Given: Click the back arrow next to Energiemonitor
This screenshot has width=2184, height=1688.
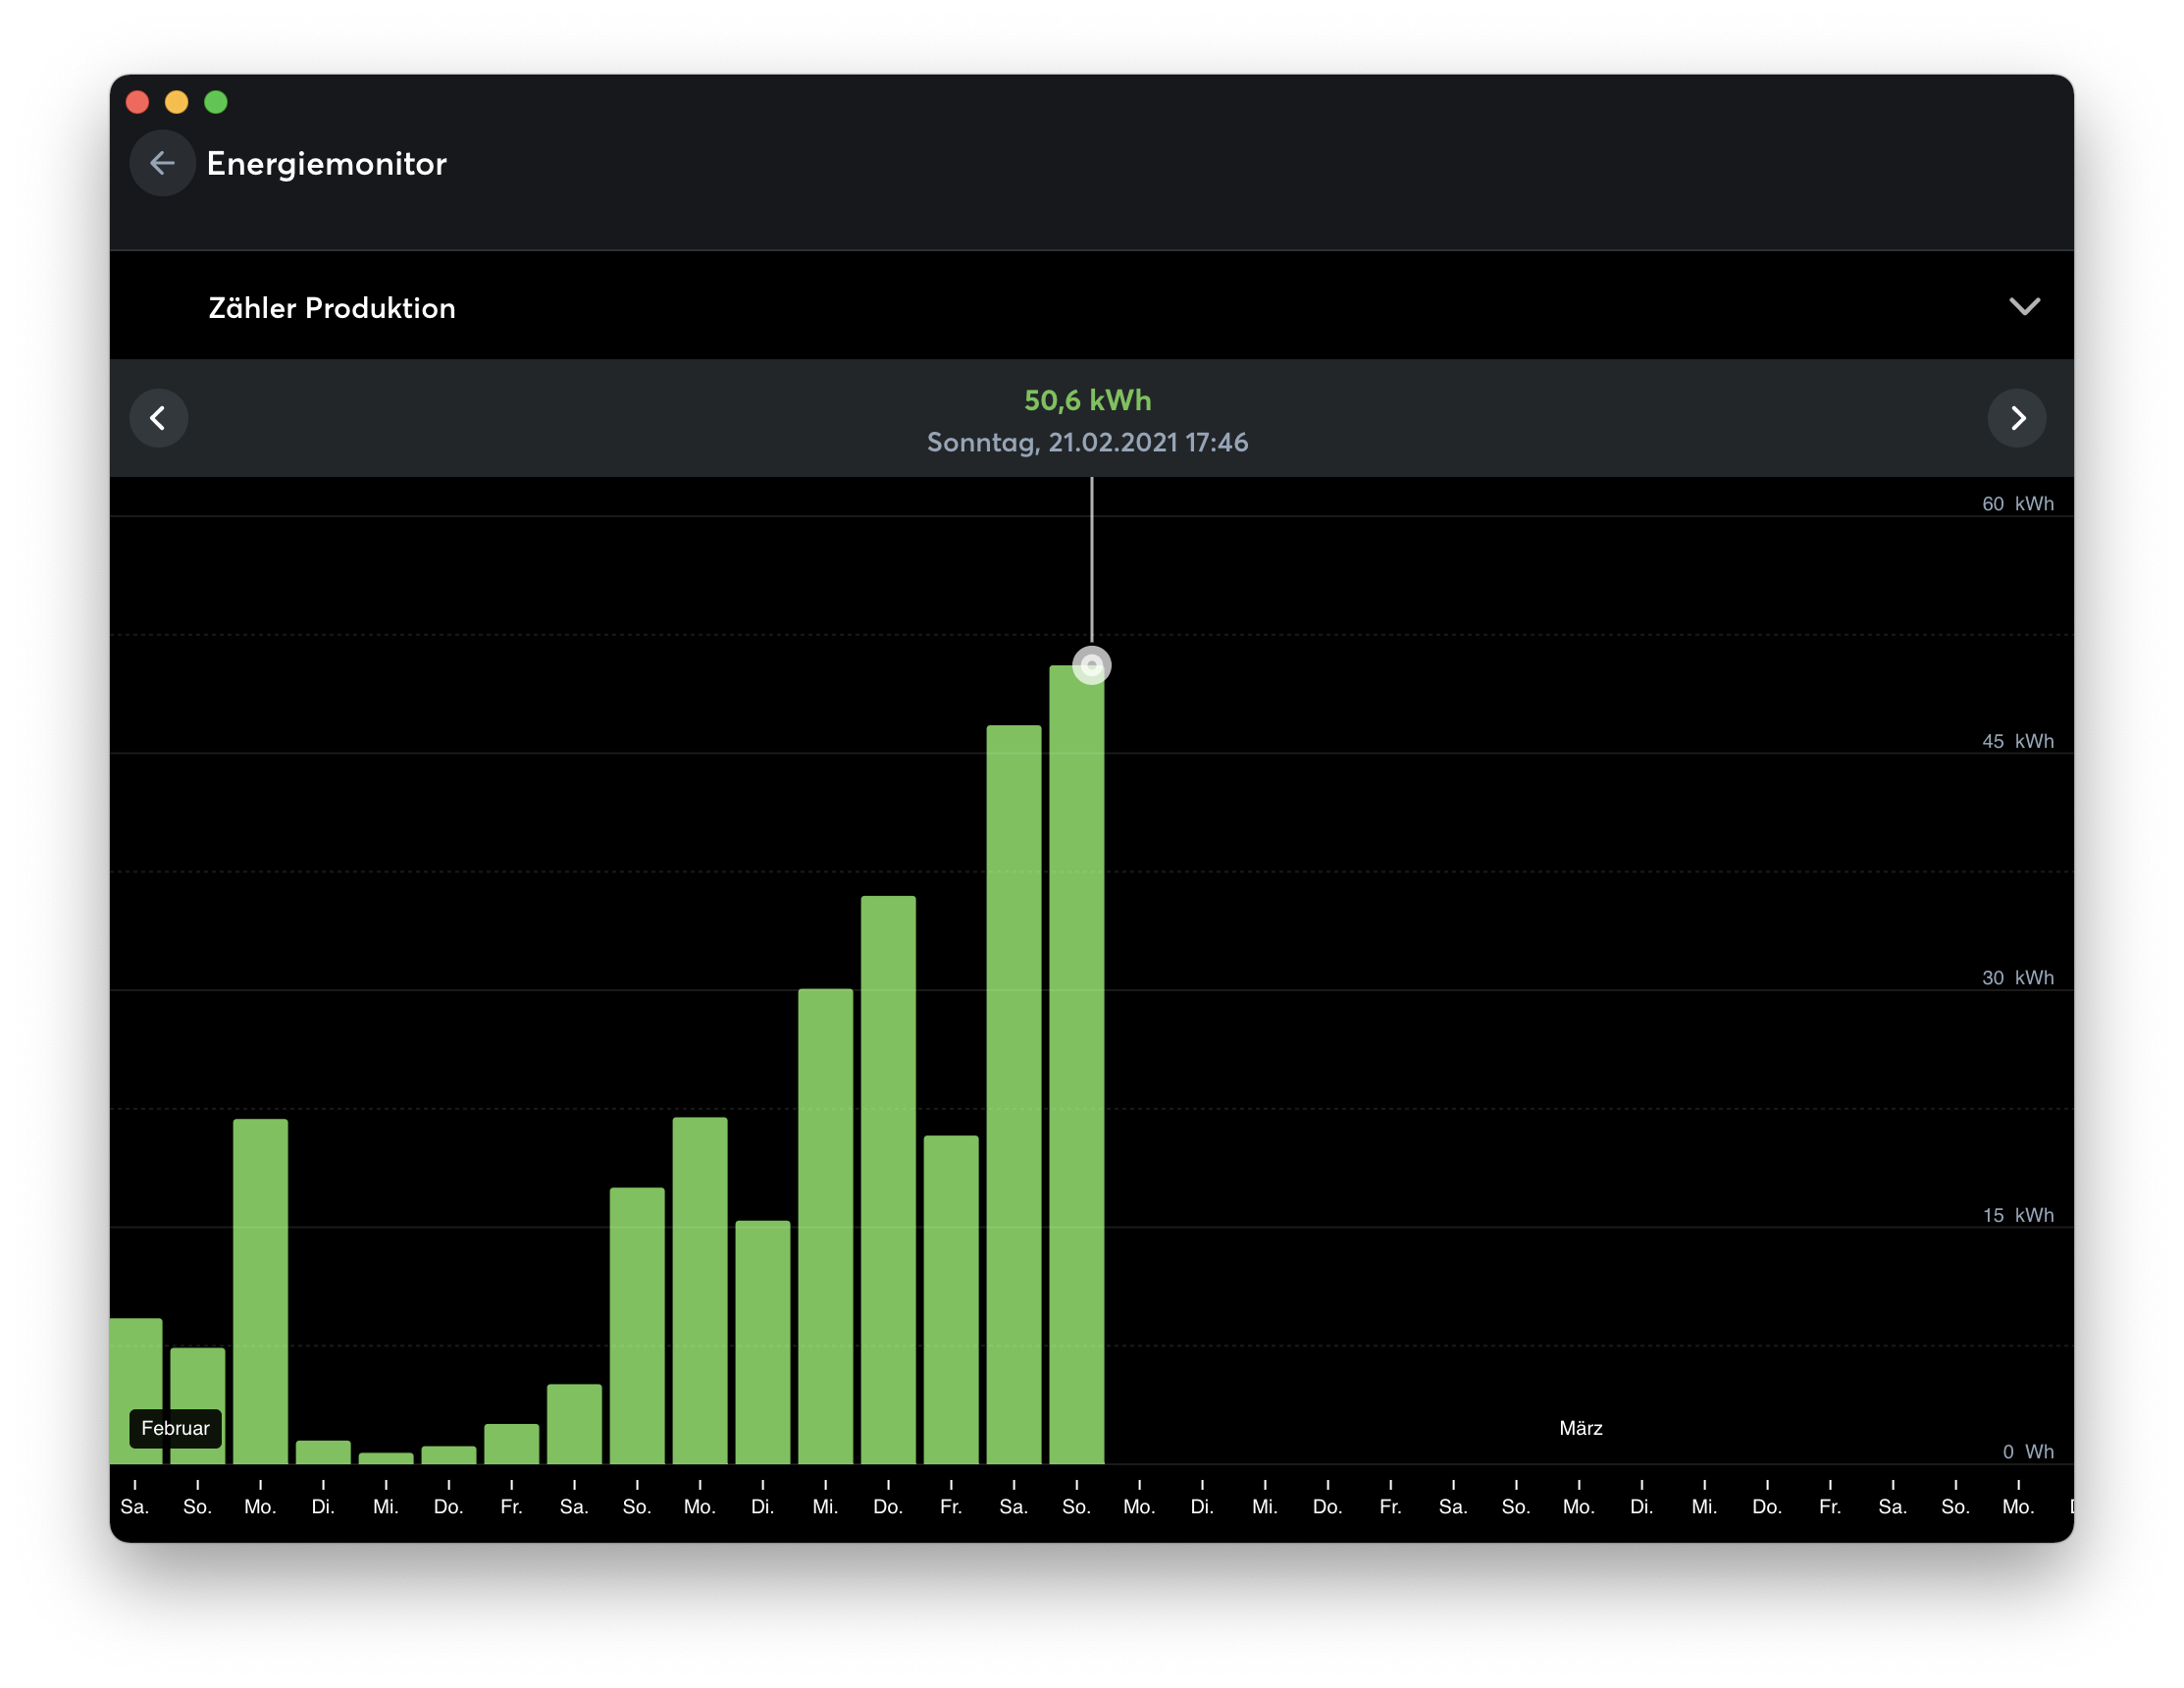Looking at the screenshot, I should pos(162,163).
